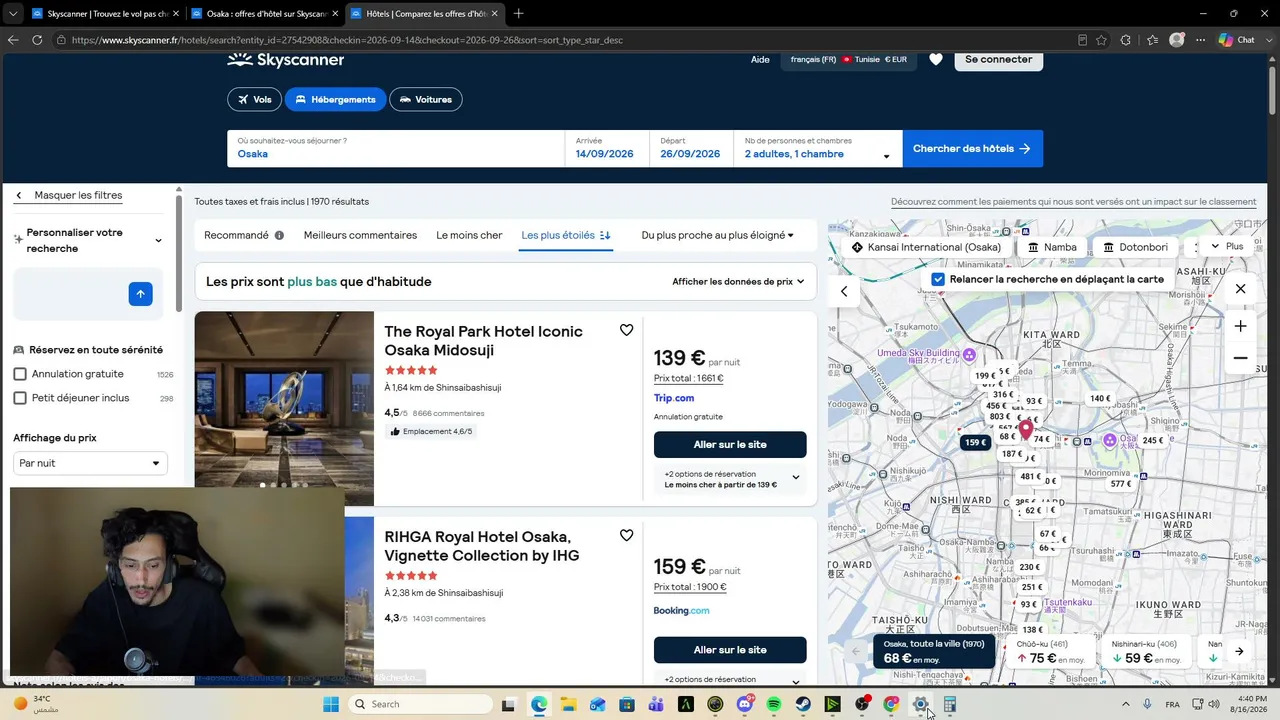
Task: Click Aller sur le site for Royal Park Hotel
Action: 730,444
